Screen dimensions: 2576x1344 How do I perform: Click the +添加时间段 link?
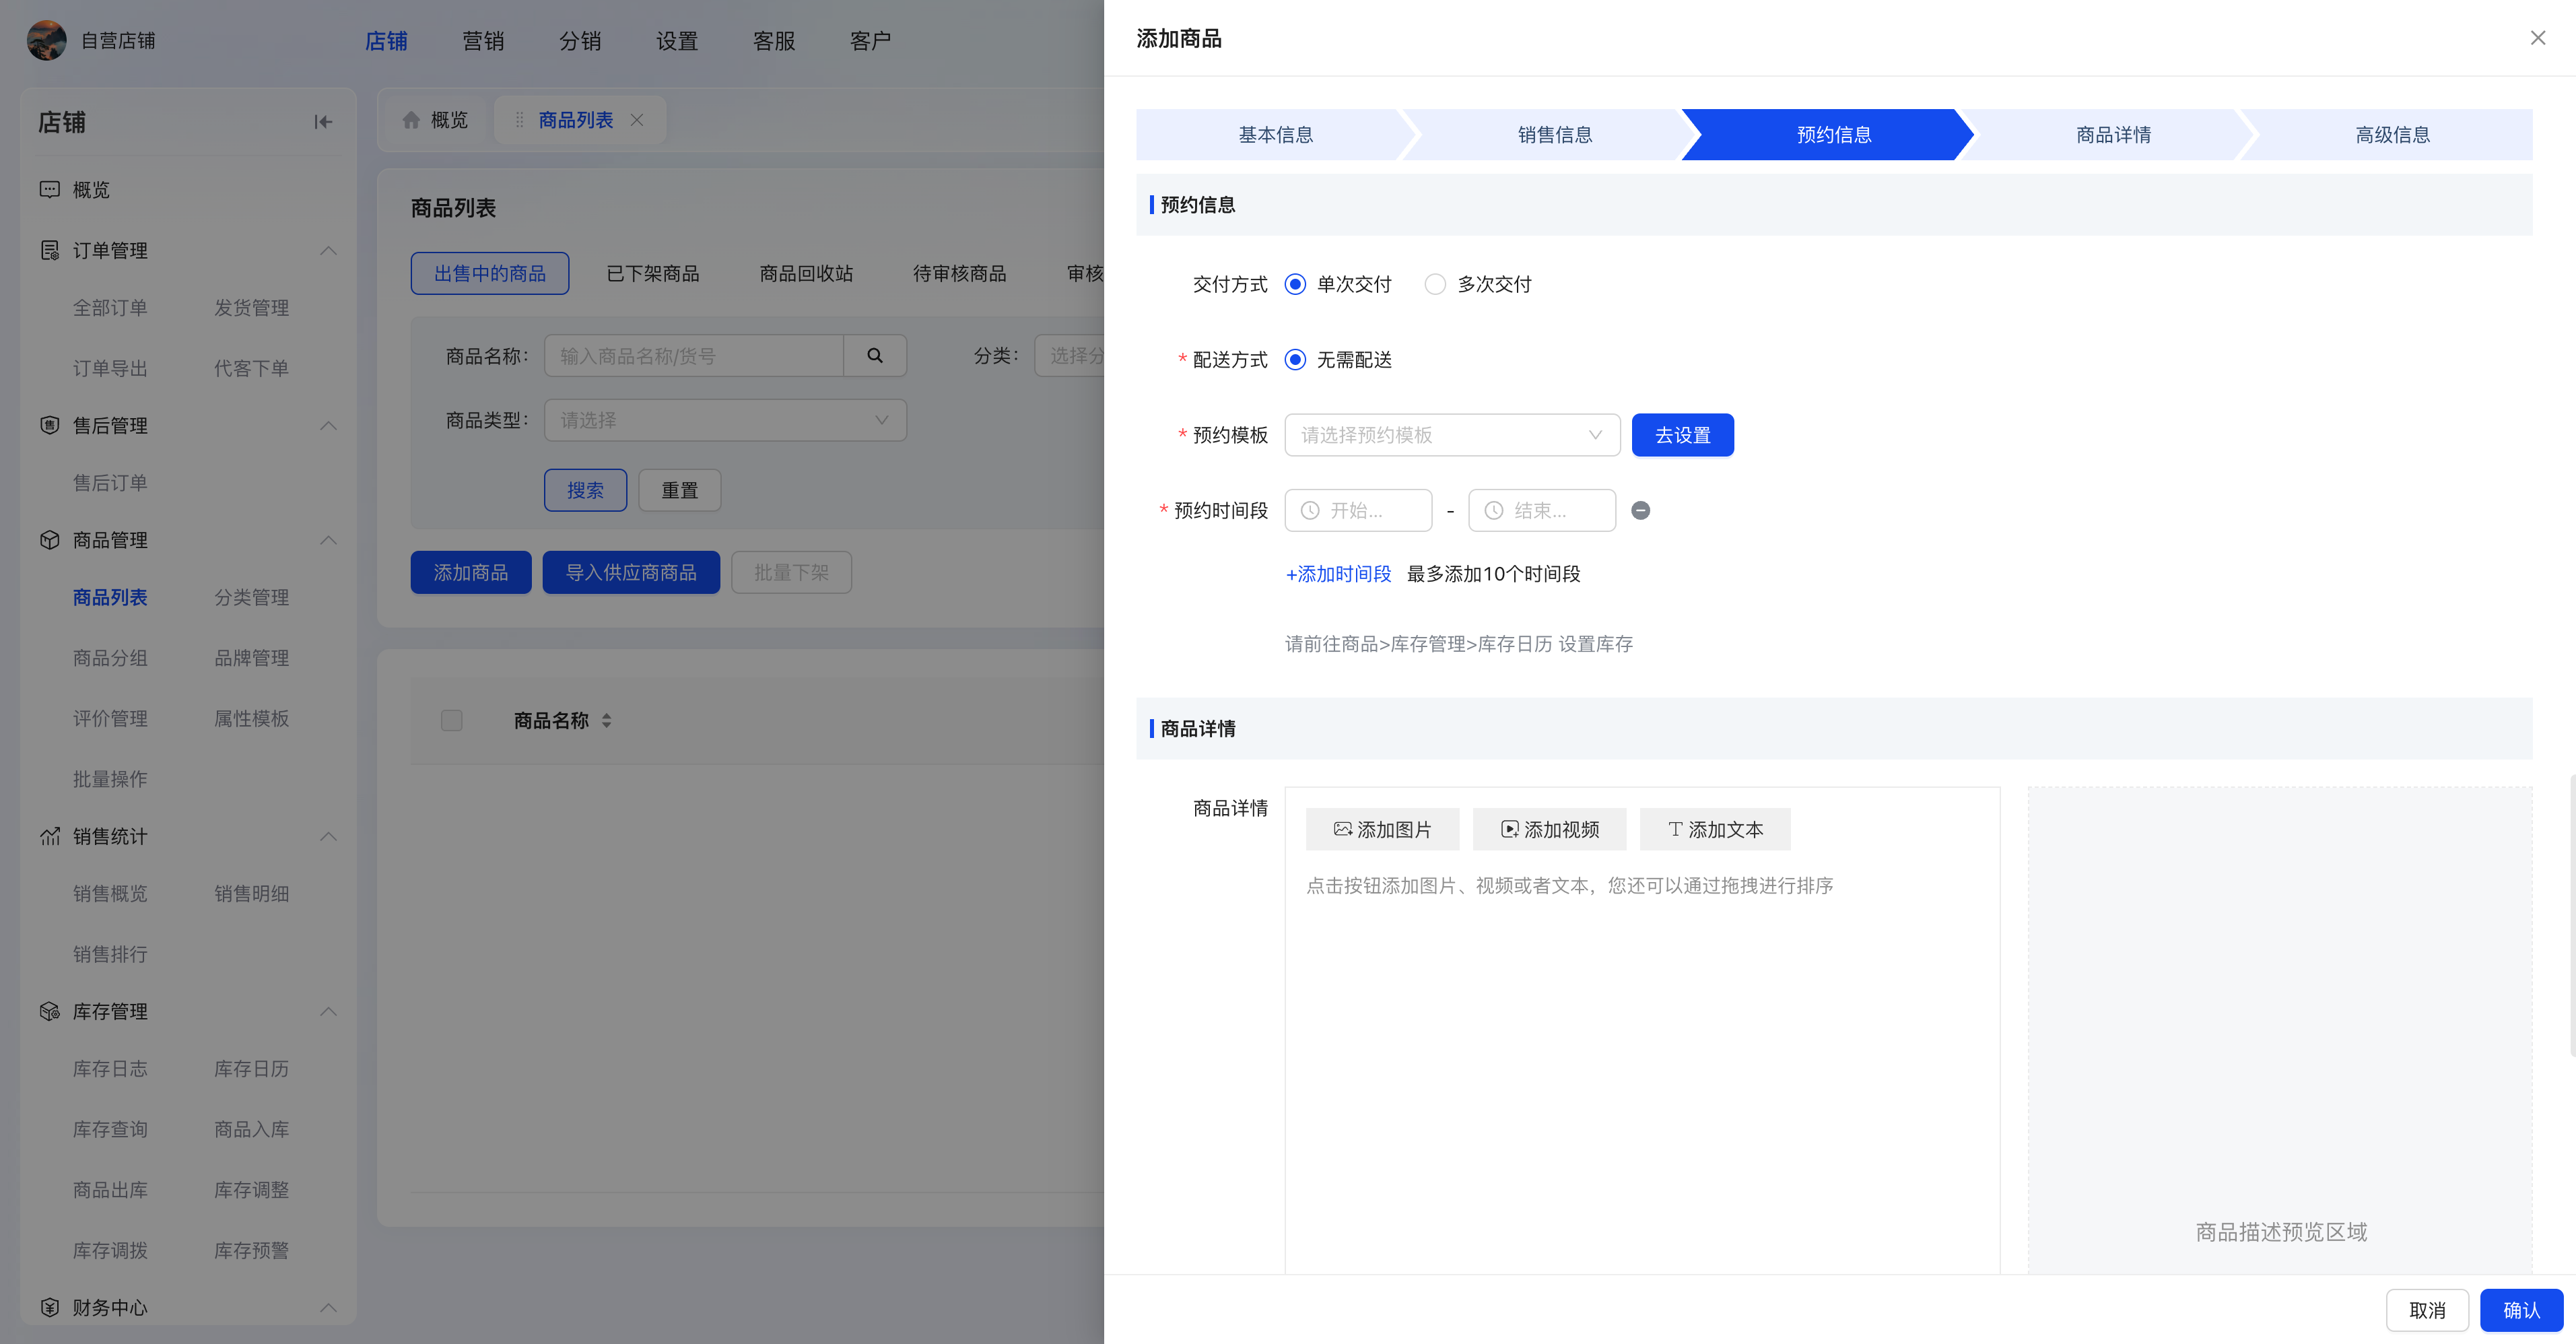[x=1338, y=574]
